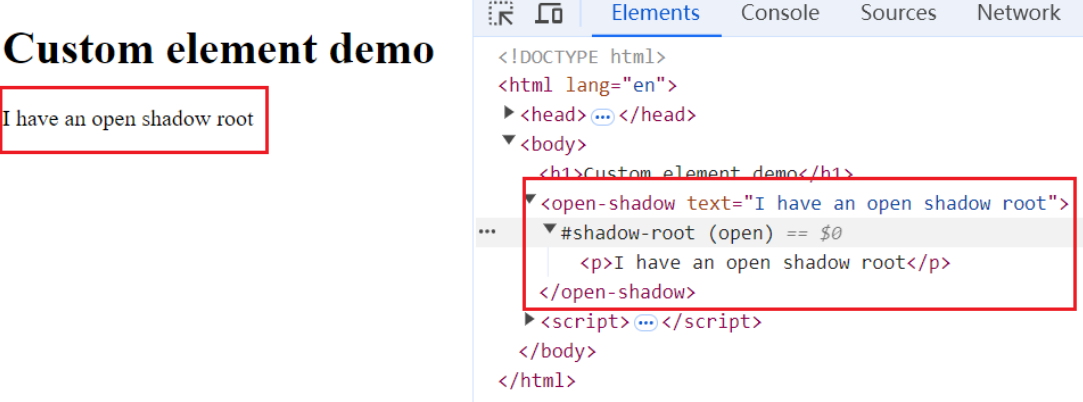Select the closing </body> tag
The width and height of the screenshot is (1083, 402).
point(557,352)
